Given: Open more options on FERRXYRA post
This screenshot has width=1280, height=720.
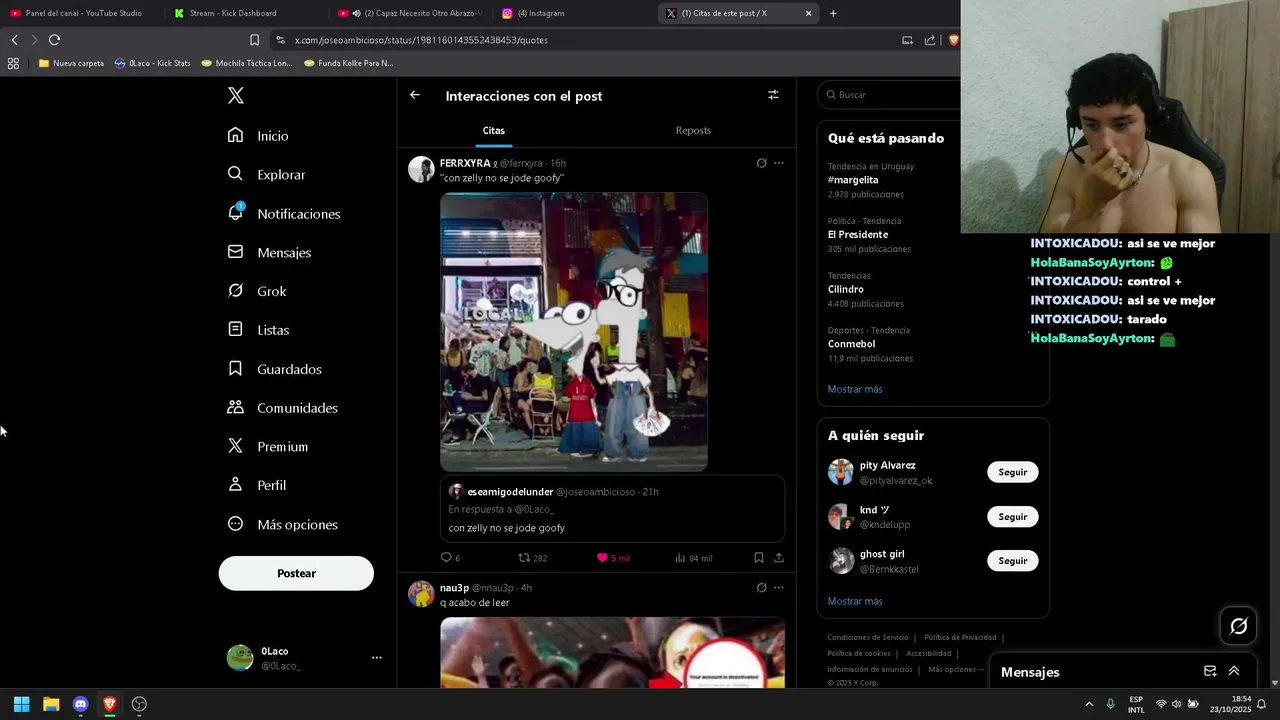Looking at the screenshot, I should point(779,163).
